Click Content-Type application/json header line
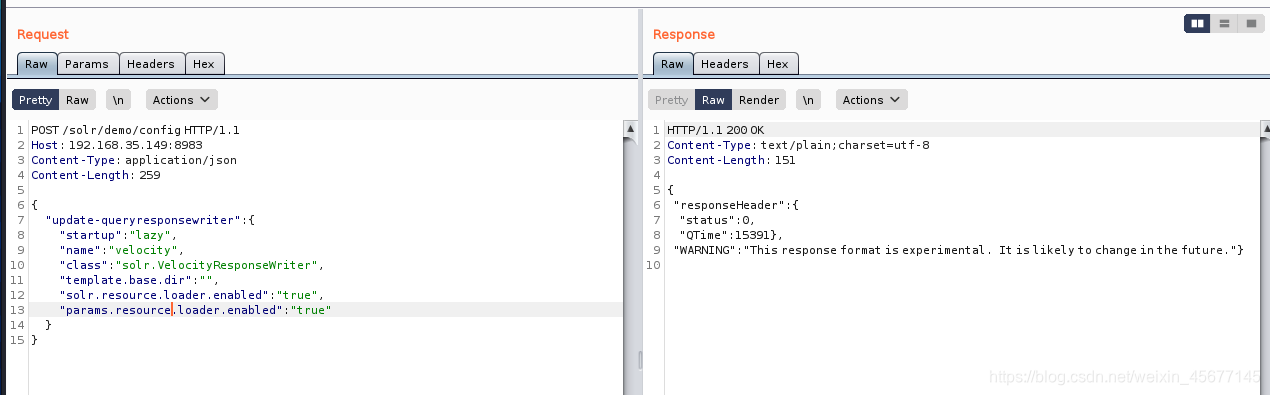Image resolution: width=1270 pixels, height=395 pixels. tap(134, 160)
